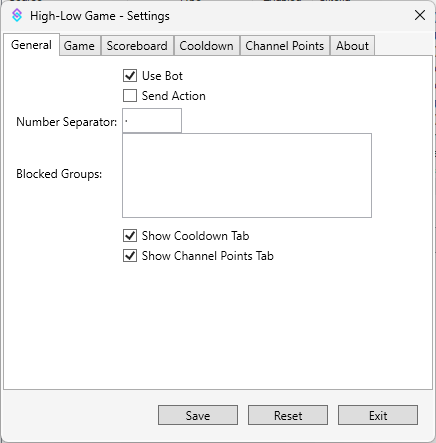
Task: Focus the Number Separator input field
Action: tap(152, 120)
